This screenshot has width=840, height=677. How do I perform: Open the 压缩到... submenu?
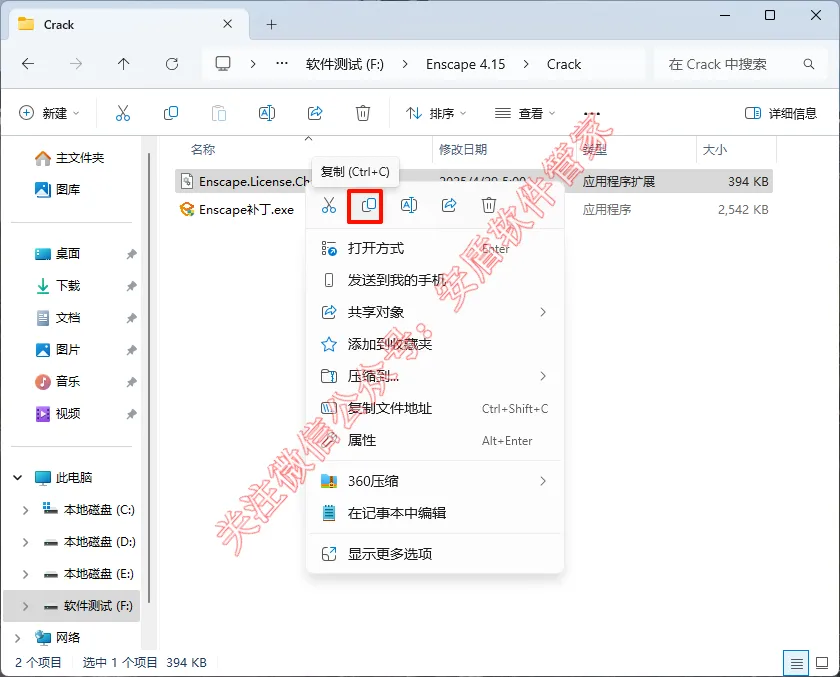pyautogui.click(x=435, y=377)
